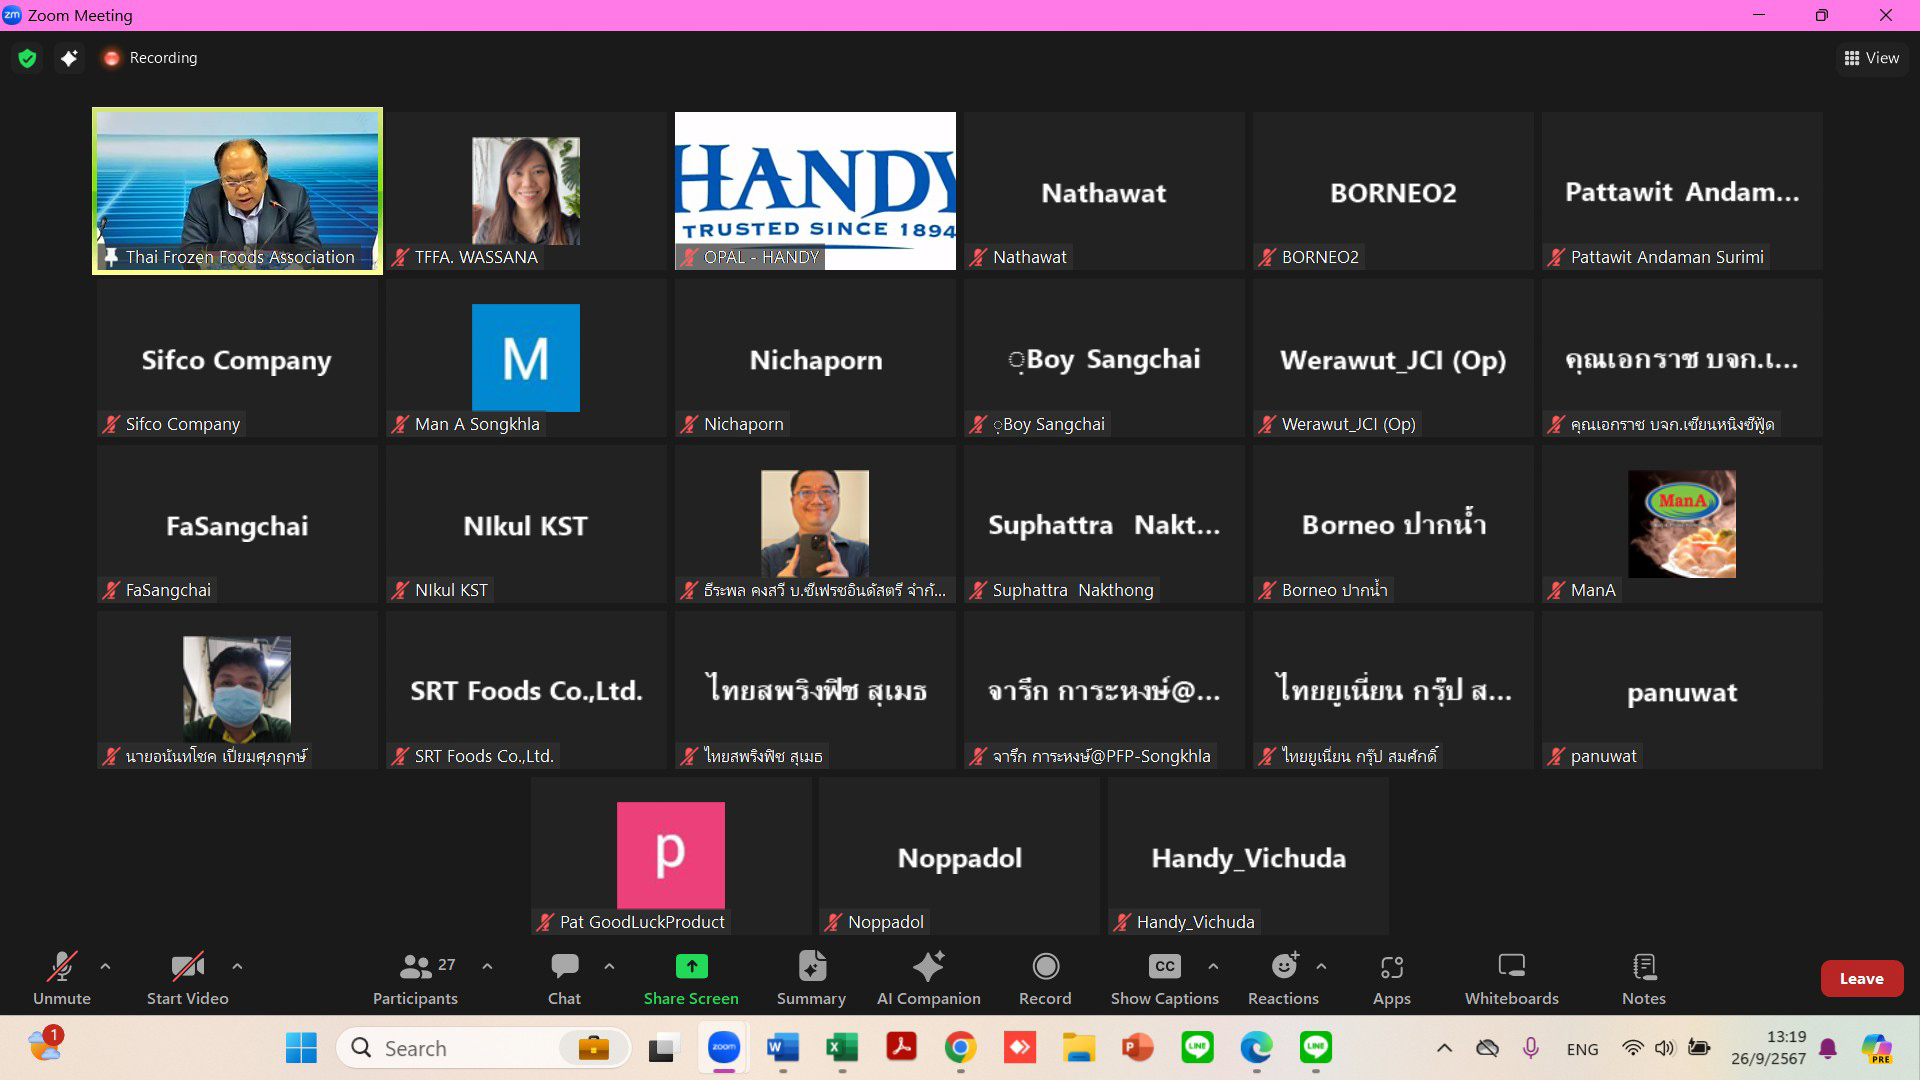Open the Notes tool
Viewport: 1920px width, 1080px height.
(1643, 978)
